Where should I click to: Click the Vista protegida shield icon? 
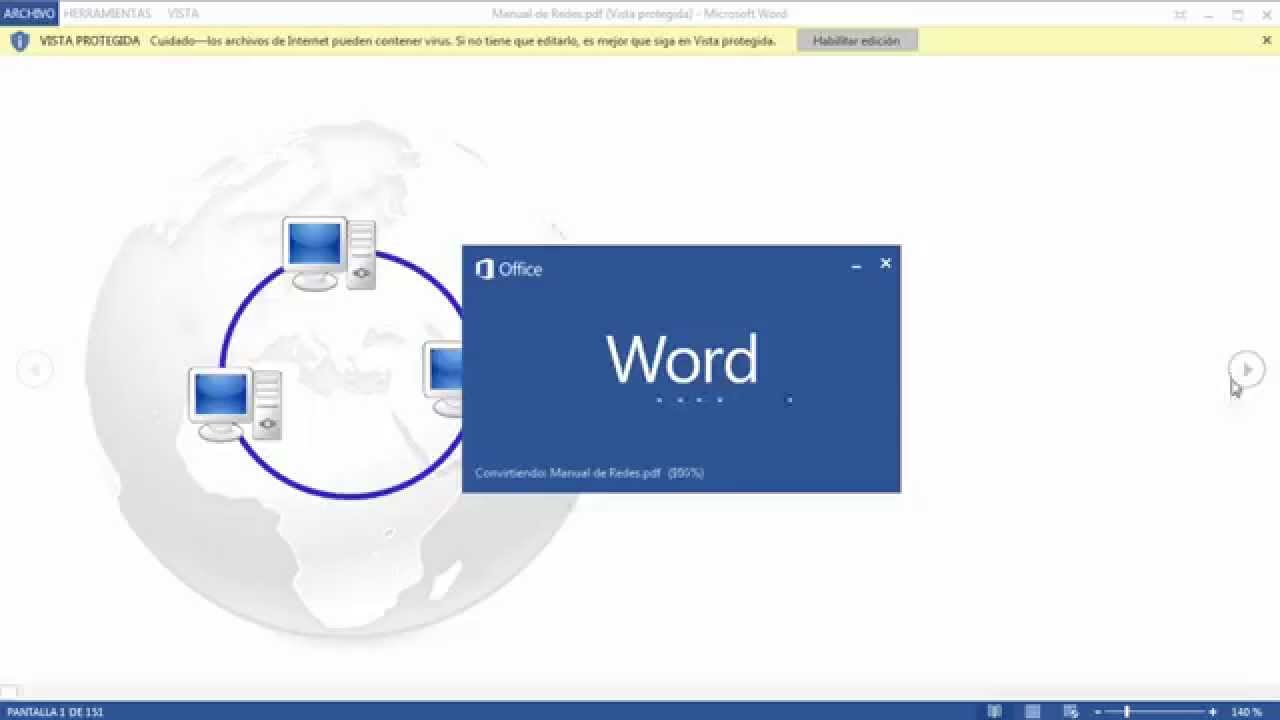[20, 41]
